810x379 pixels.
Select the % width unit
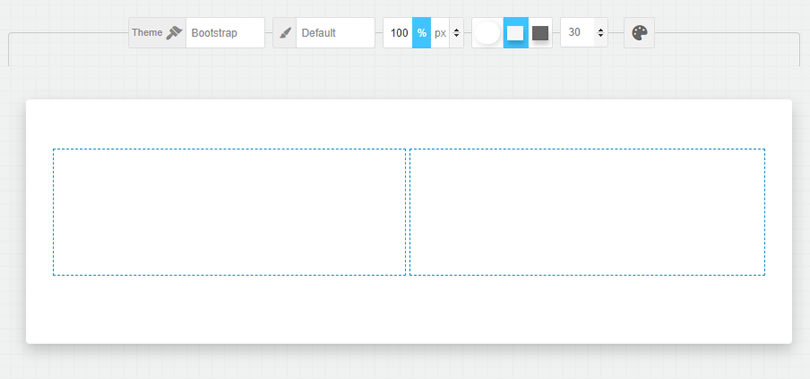click(x=422, y=33)
